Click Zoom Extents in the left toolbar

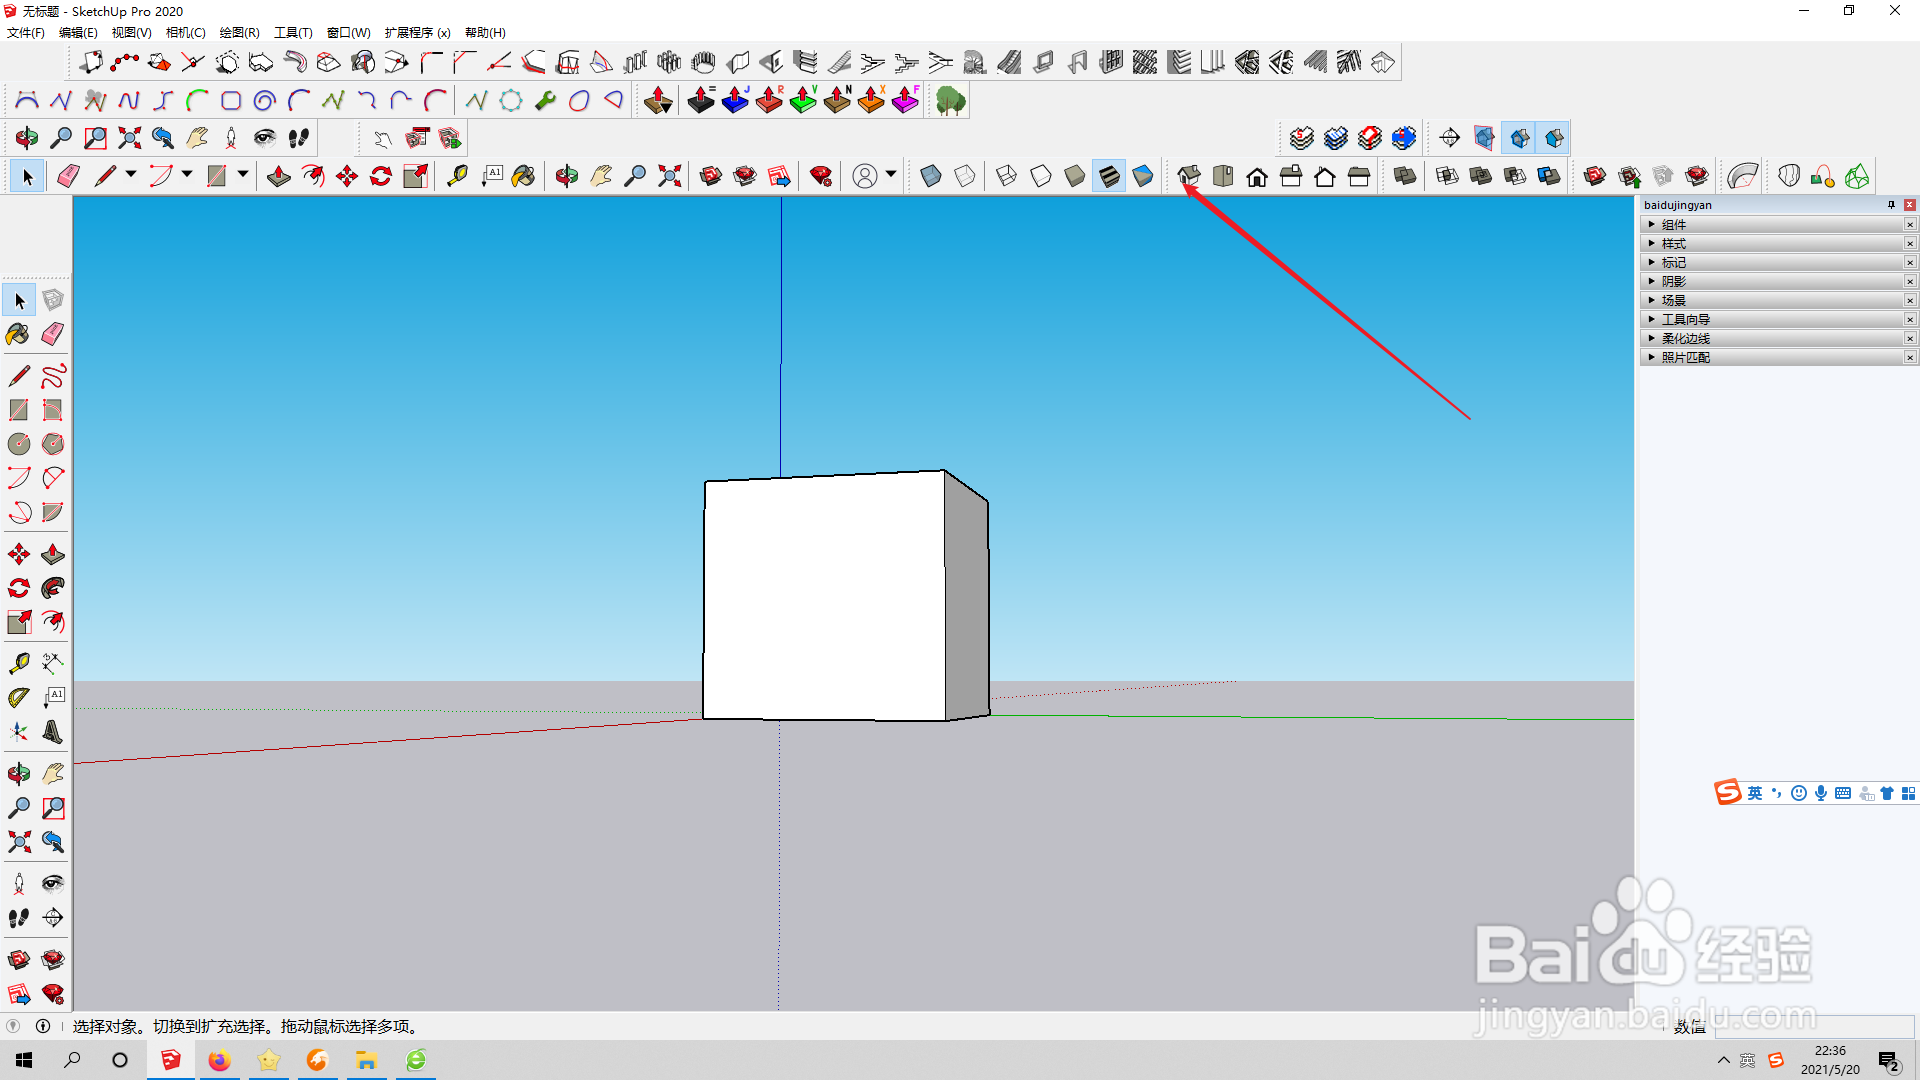pos(19,842)
